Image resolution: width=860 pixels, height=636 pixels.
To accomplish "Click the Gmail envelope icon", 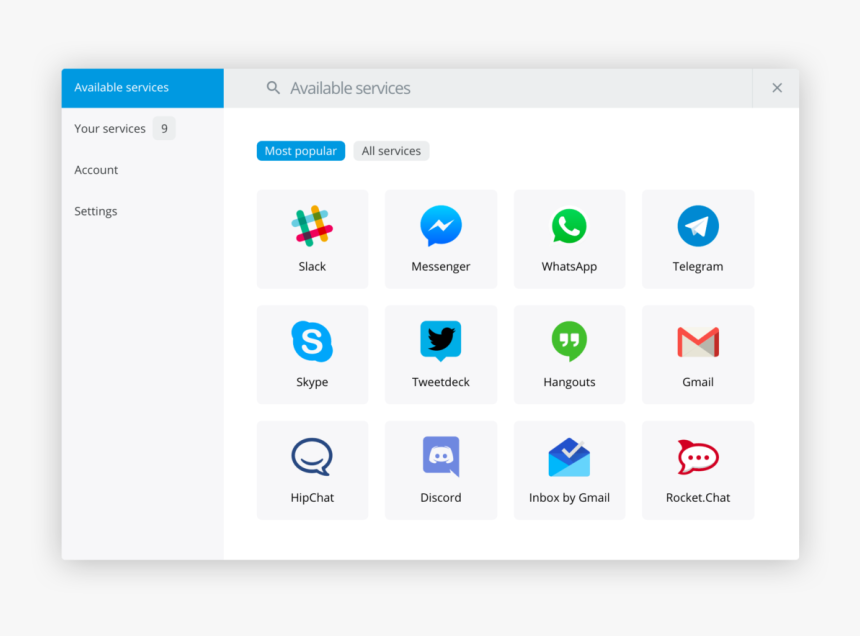I will (x=698, y=342).
